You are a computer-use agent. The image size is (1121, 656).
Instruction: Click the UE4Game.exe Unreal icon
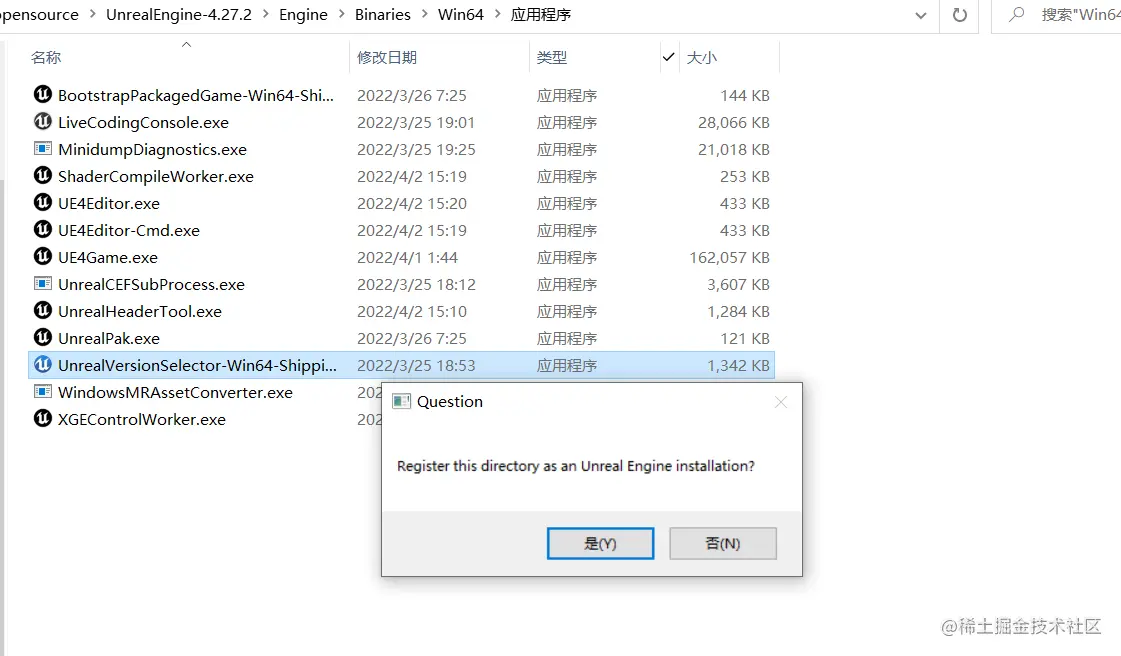point(43,256)
